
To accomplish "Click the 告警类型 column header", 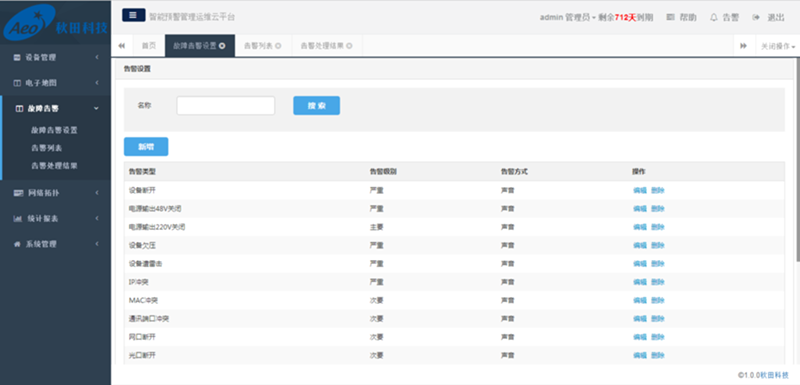I will (142, 172).
